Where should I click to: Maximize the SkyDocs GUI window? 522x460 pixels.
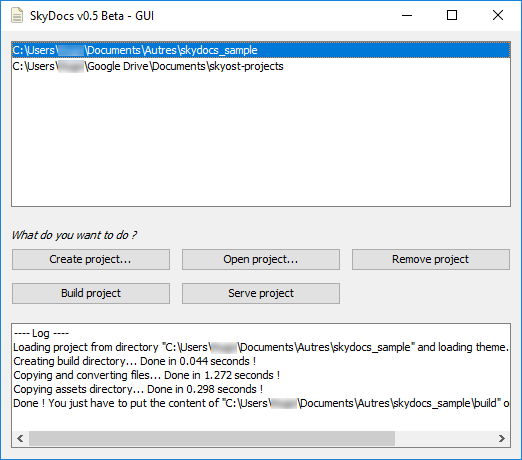(x=452, y=15)
